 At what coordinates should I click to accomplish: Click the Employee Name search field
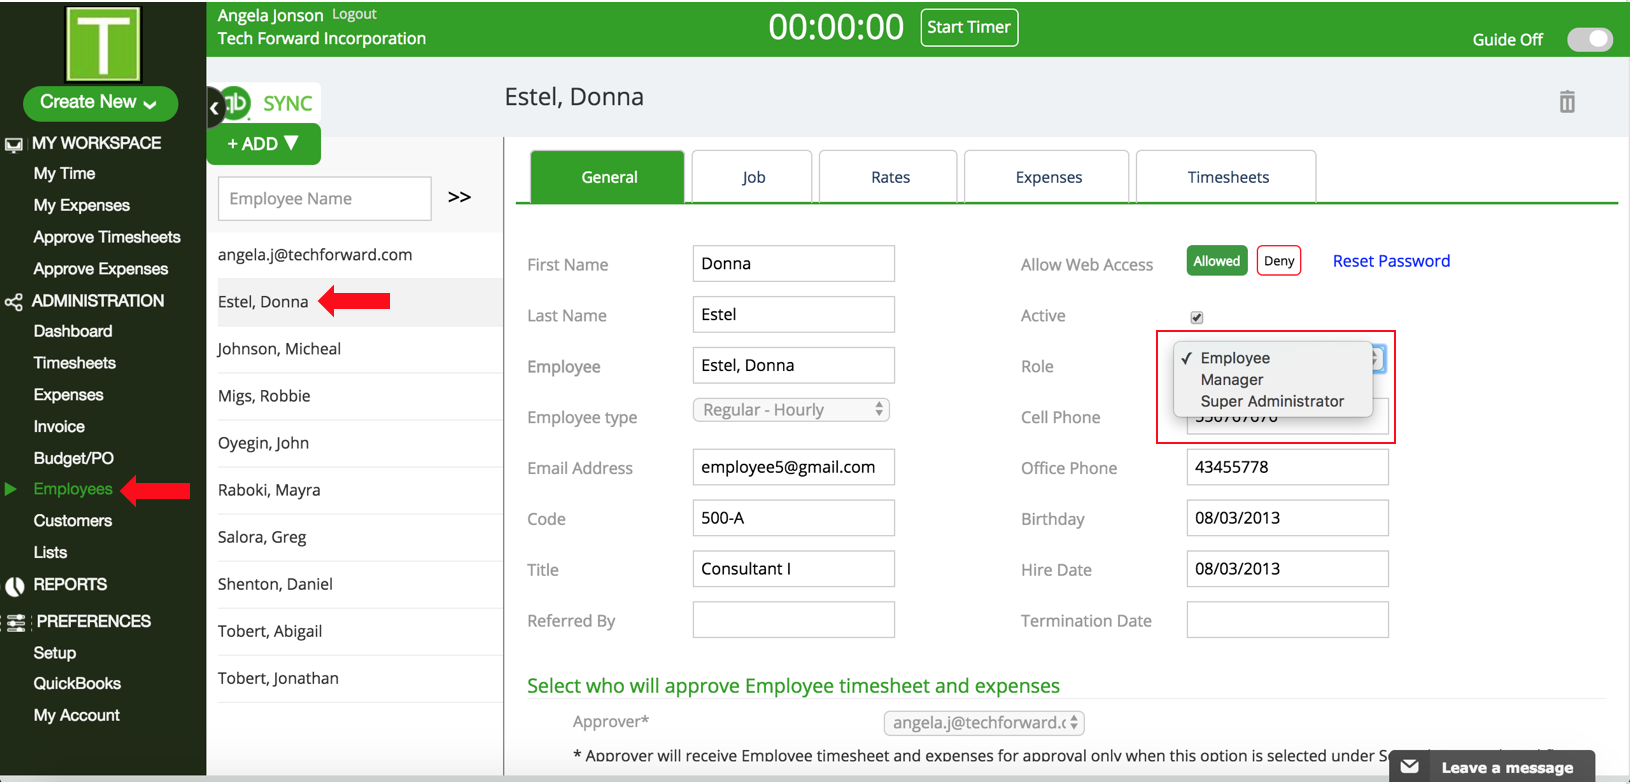tap(324, 198)
